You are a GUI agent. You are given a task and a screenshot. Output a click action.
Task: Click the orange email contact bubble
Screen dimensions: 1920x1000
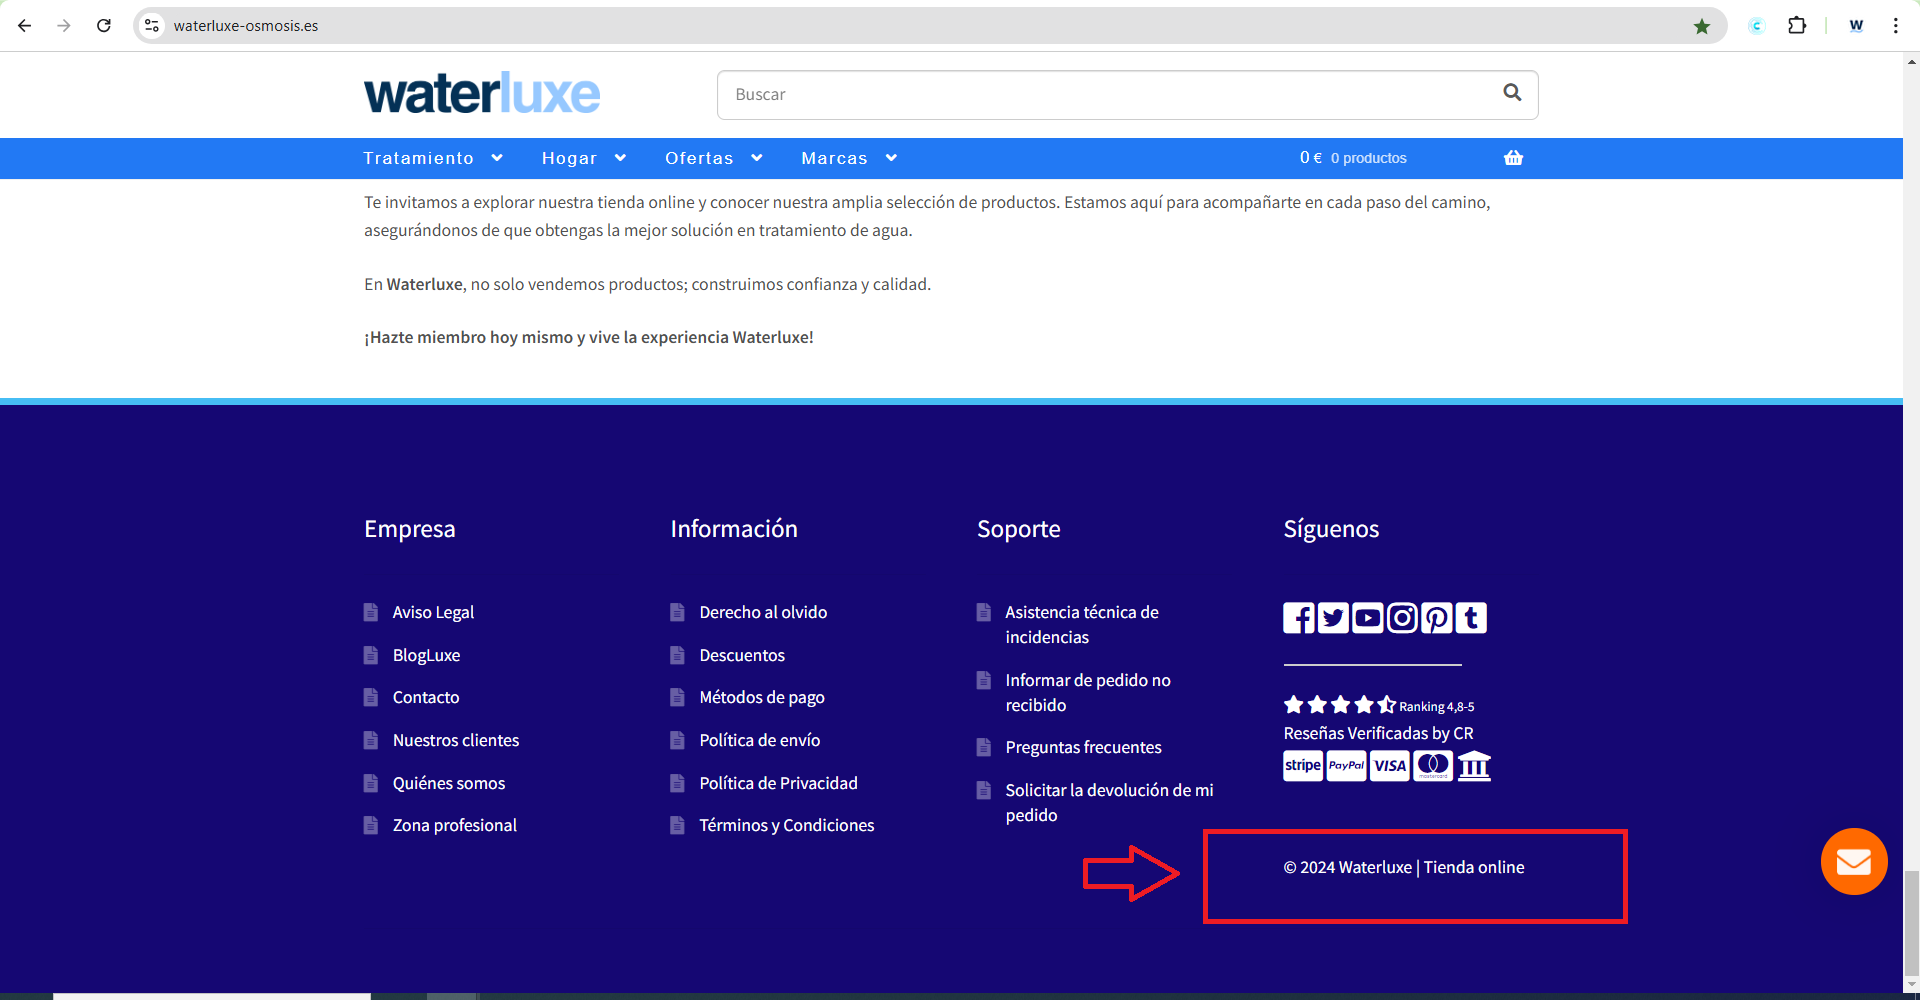tap(1854, 861)
